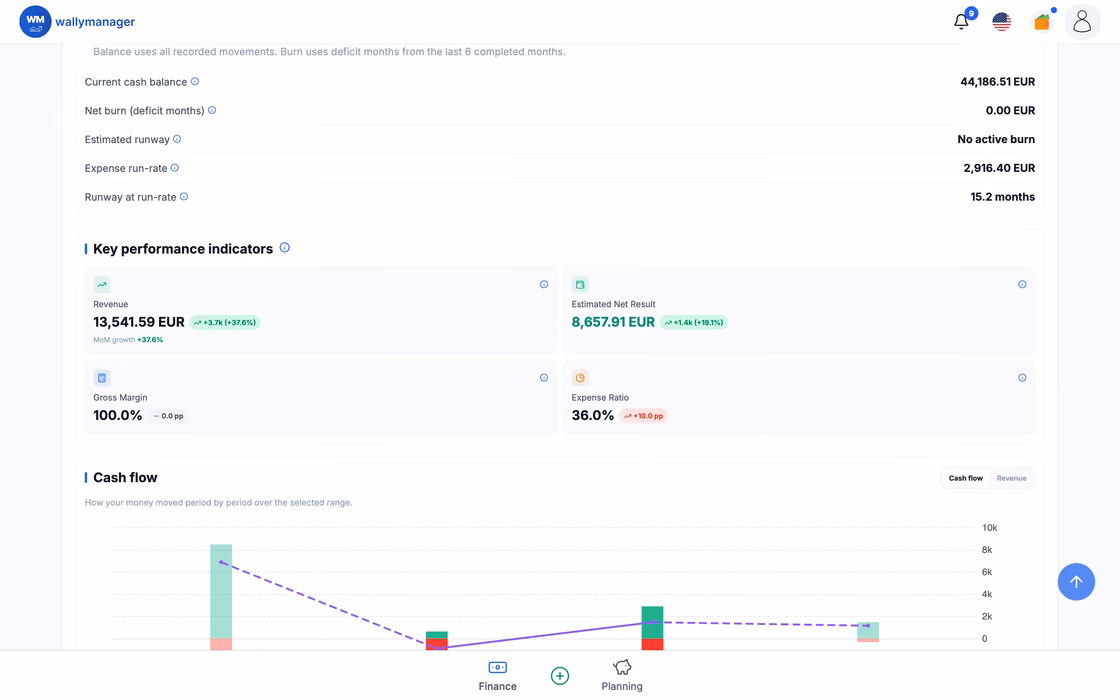
Task: Click the No active burn text
Action: click(x=996, y=139)
